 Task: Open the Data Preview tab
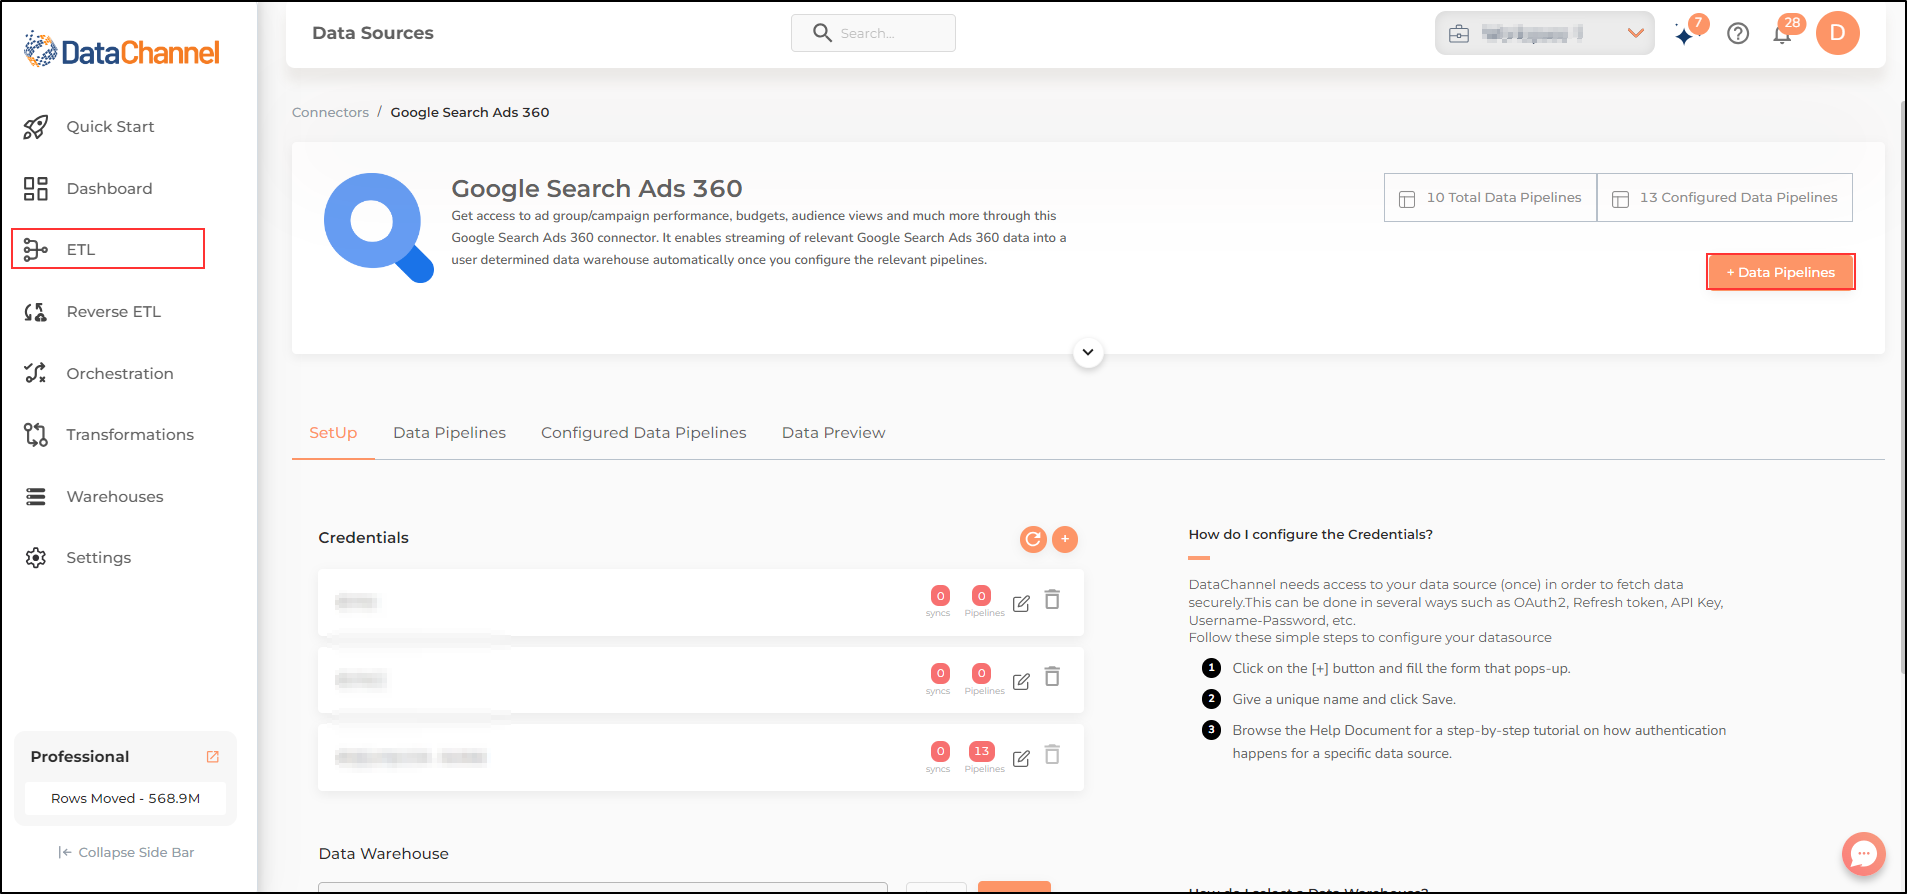click(833, 433)
